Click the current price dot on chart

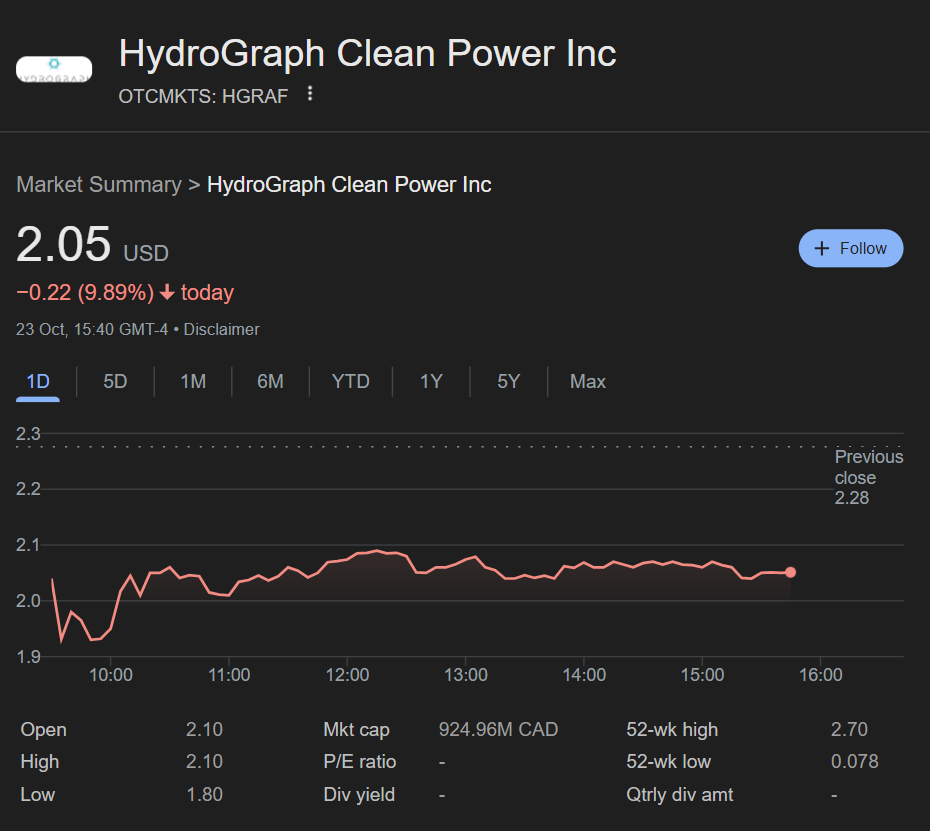[x=790, y=572]
